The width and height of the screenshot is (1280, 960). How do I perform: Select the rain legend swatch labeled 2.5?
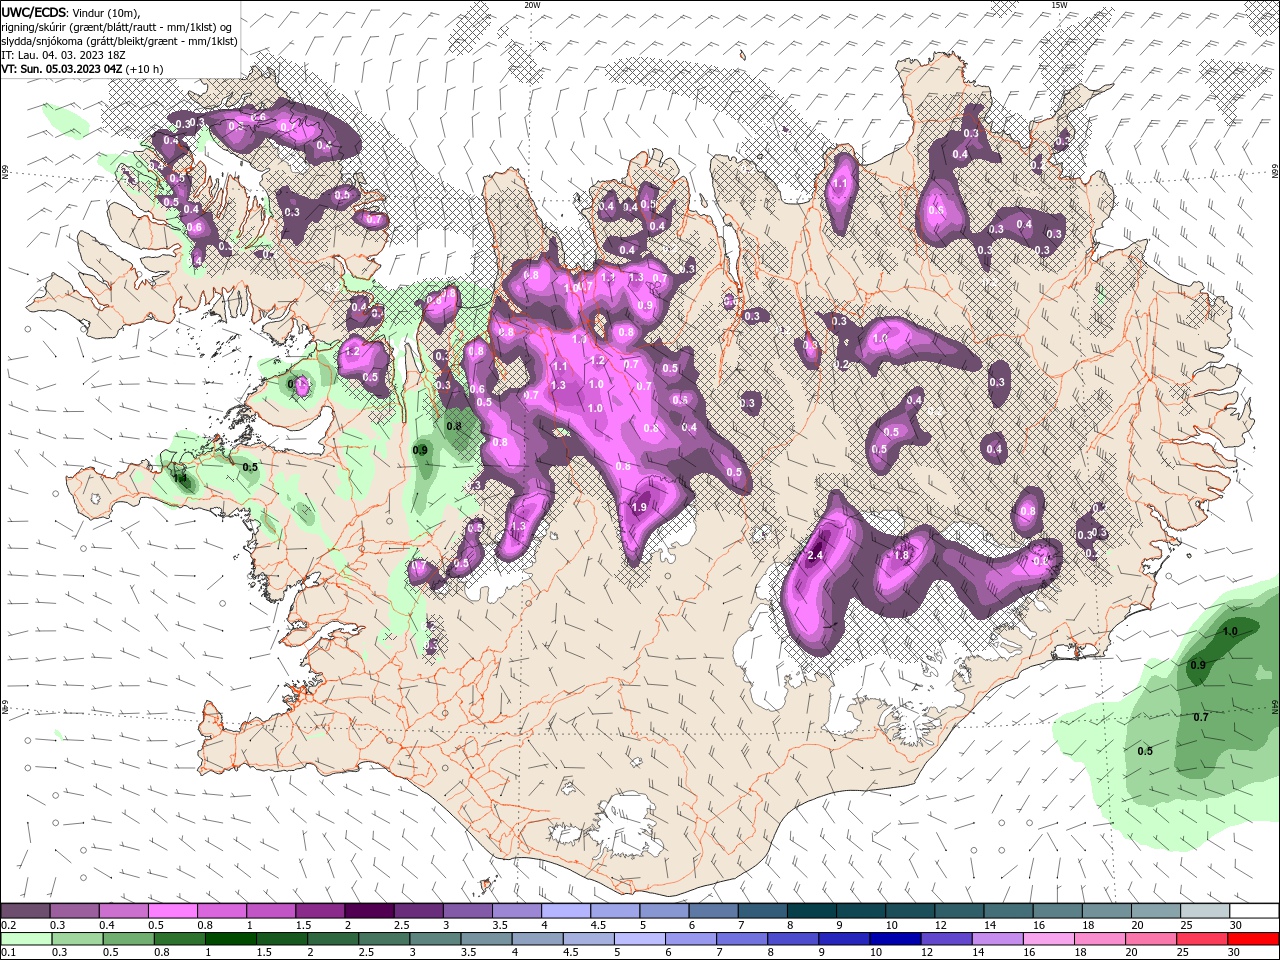[x=384, y=939]
